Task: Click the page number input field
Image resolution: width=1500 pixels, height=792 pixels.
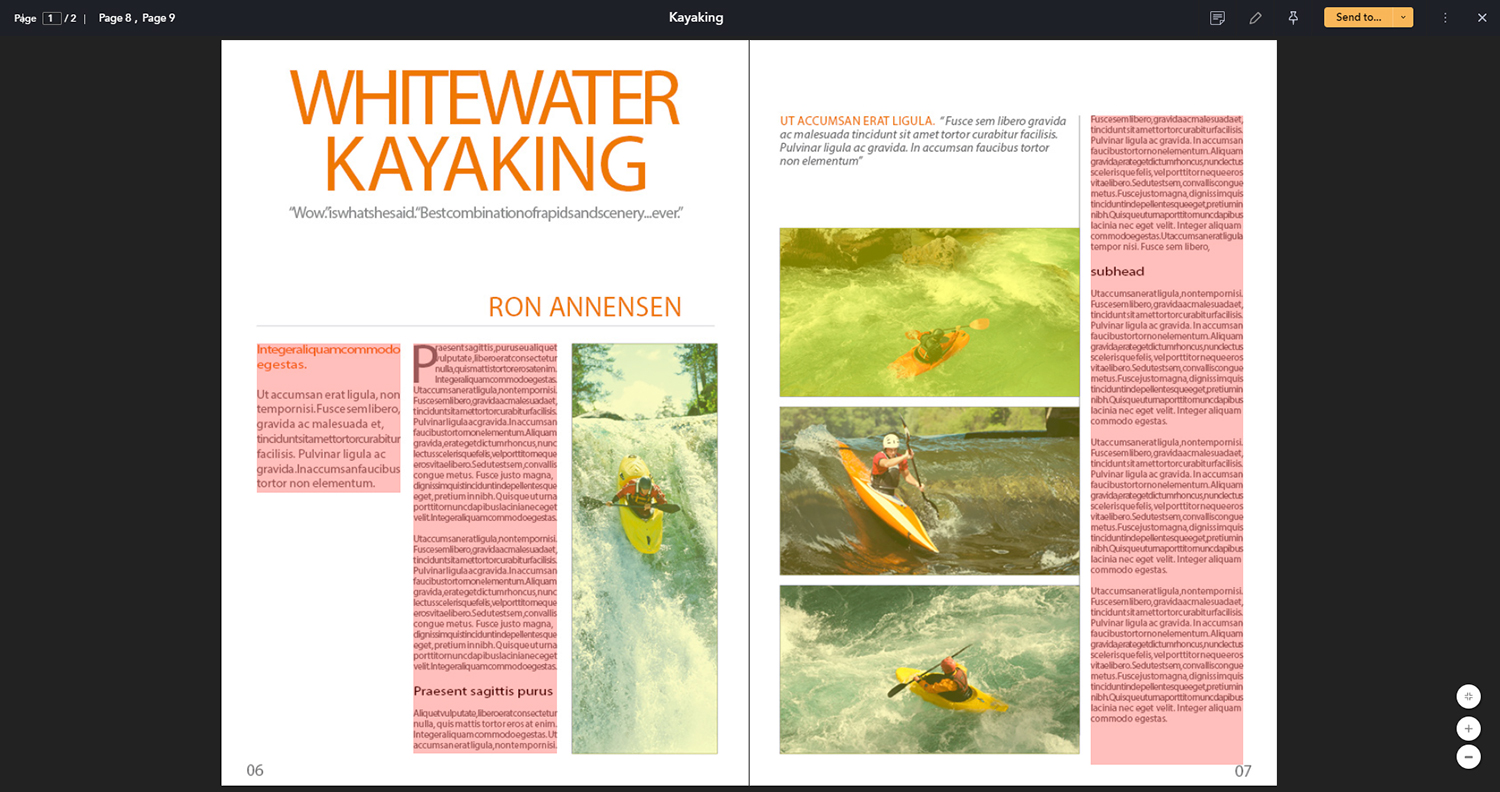Action: 52,18
